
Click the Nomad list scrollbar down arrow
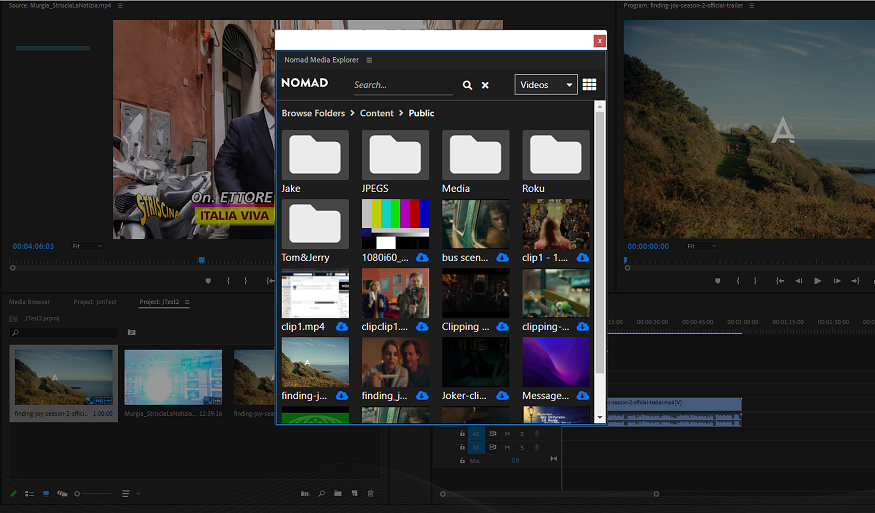click(x=600, y=417)
